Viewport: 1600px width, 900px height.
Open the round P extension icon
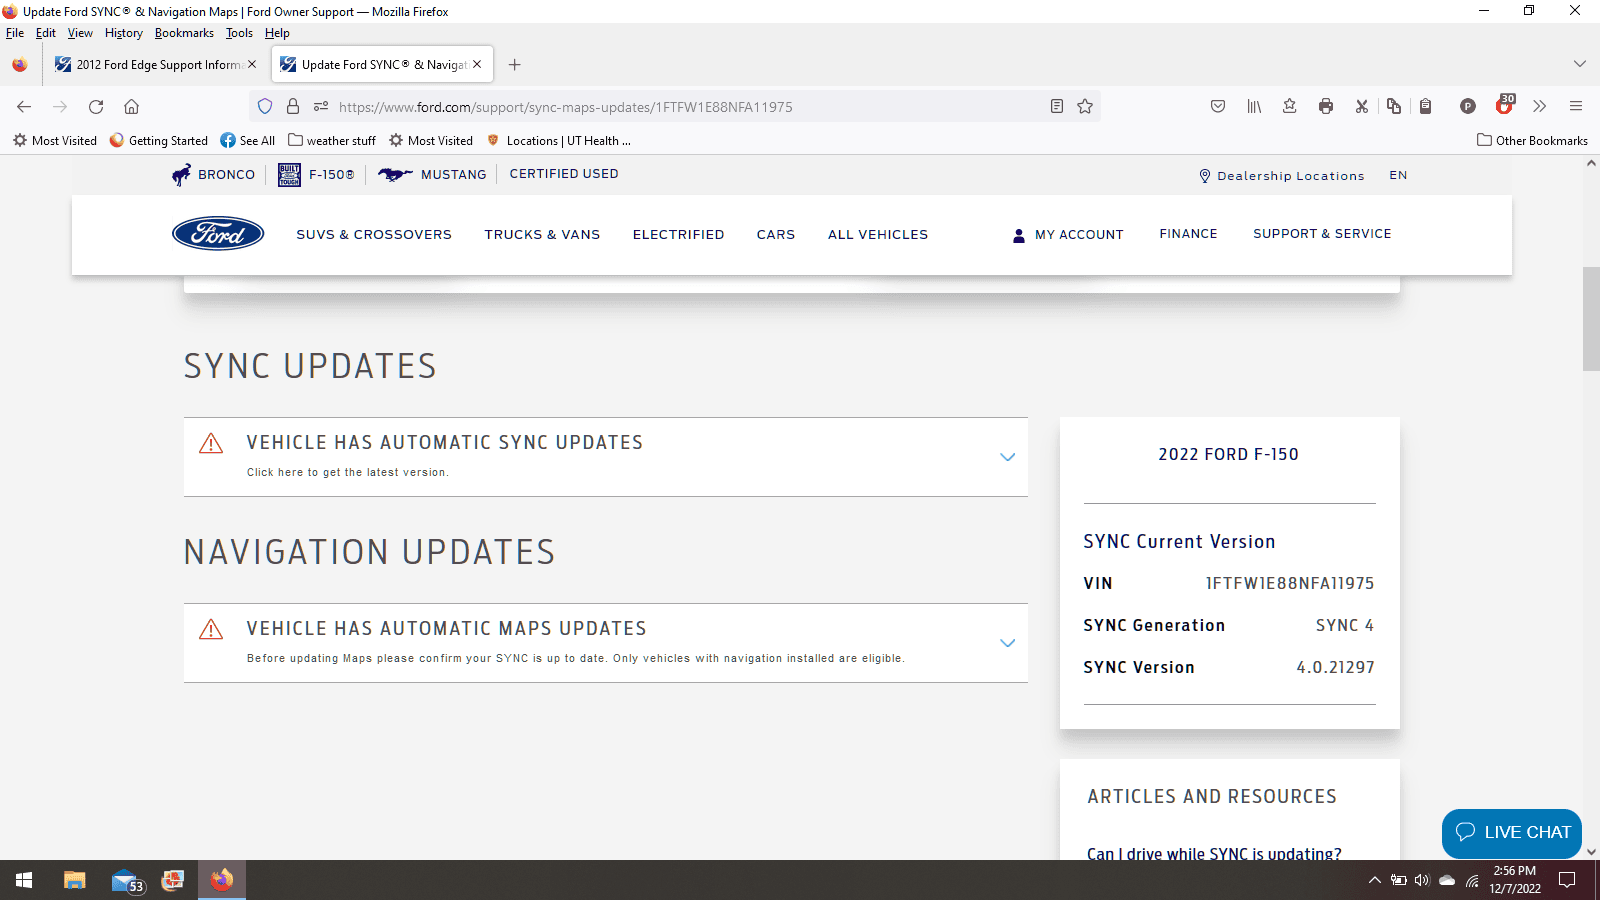tap(1468, 107)
